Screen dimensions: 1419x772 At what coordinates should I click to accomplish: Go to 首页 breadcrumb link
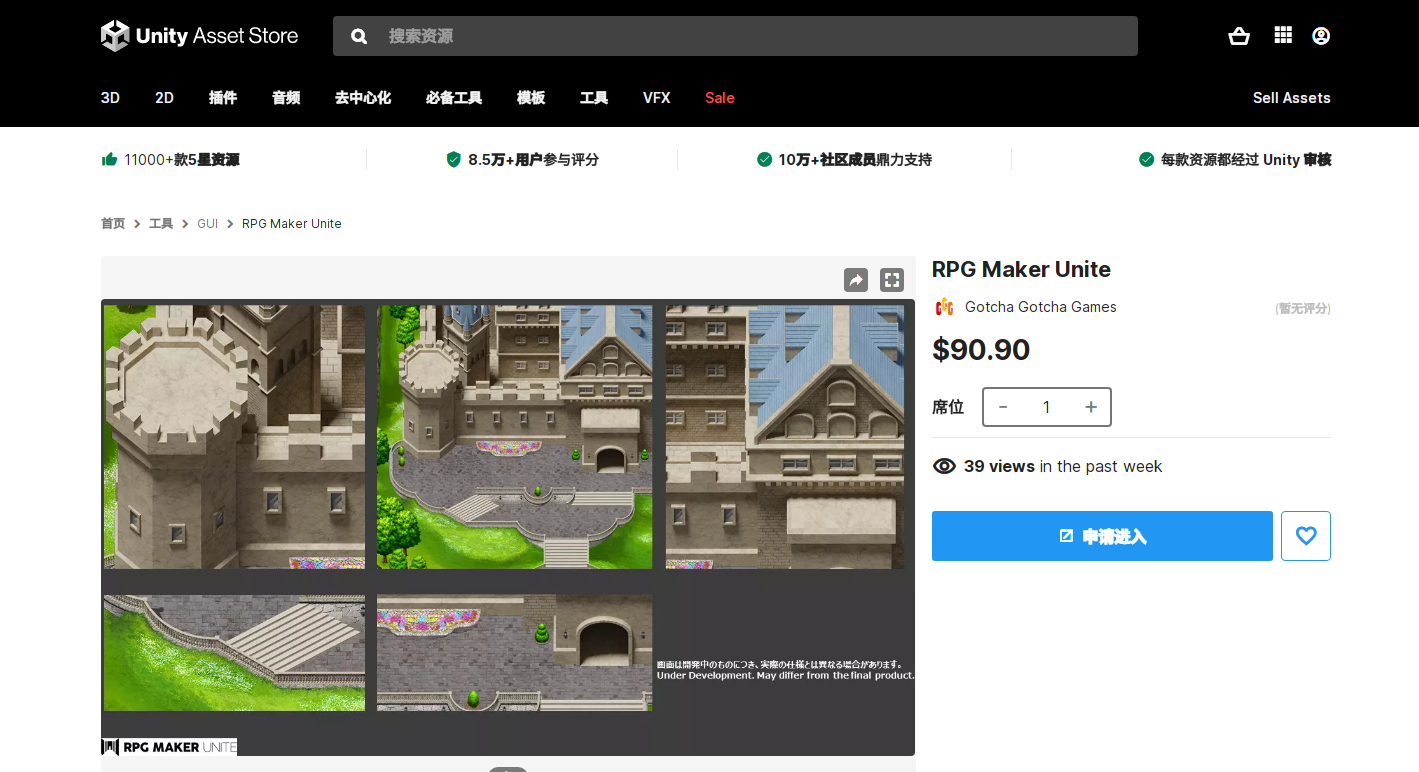(113, 224)
